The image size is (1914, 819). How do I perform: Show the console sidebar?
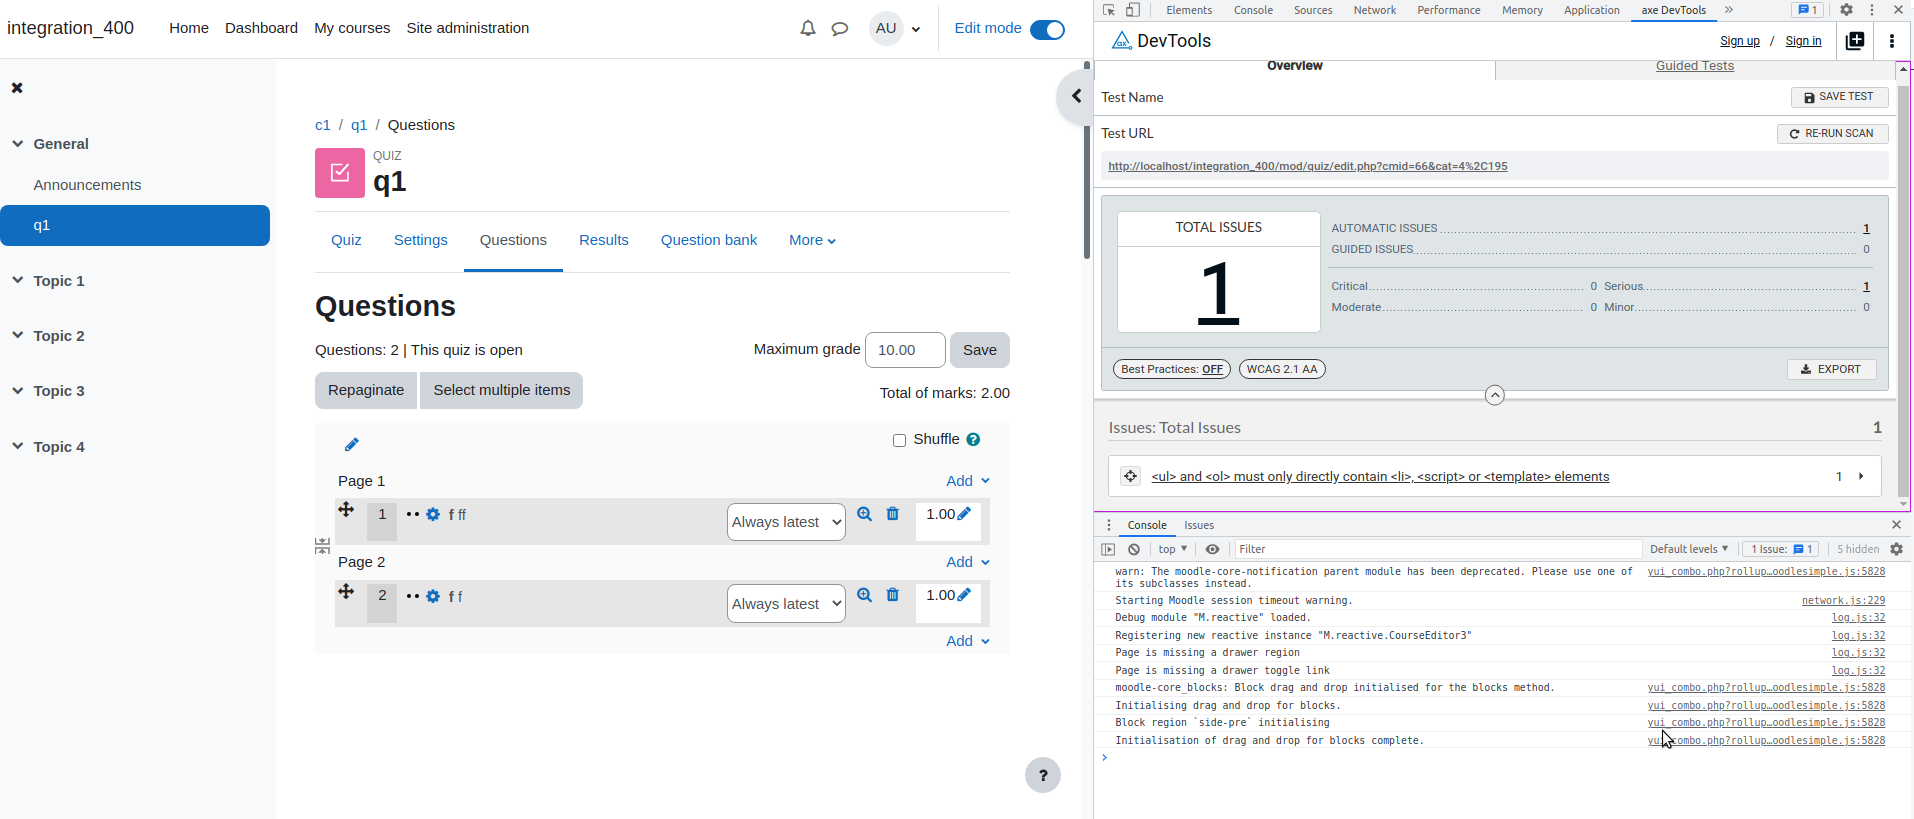click(x=1108, y=549)
